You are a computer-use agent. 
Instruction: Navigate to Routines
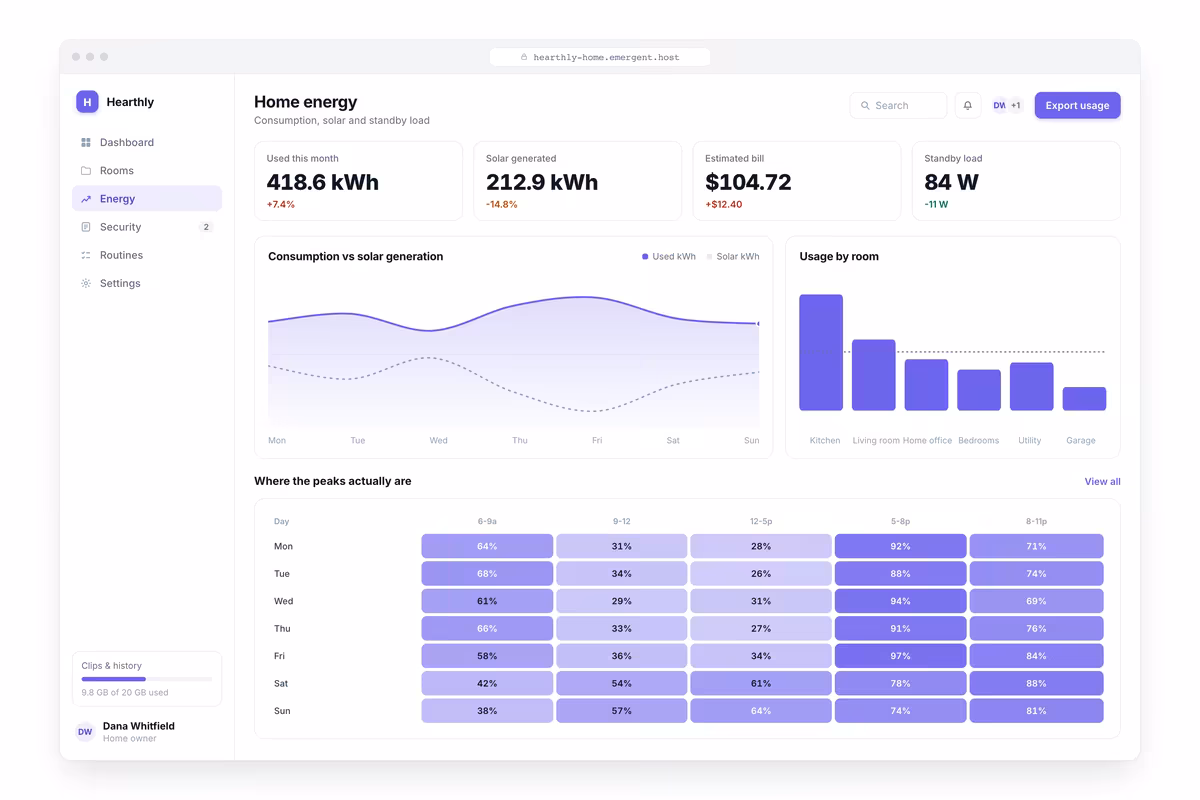(147, 255)
